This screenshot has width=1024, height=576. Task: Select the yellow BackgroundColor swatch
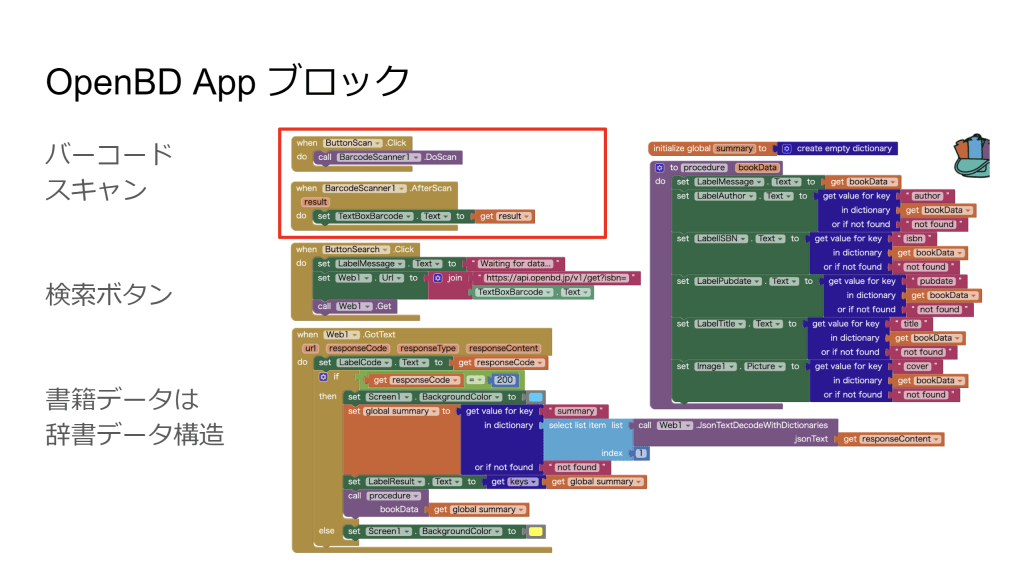535,531
